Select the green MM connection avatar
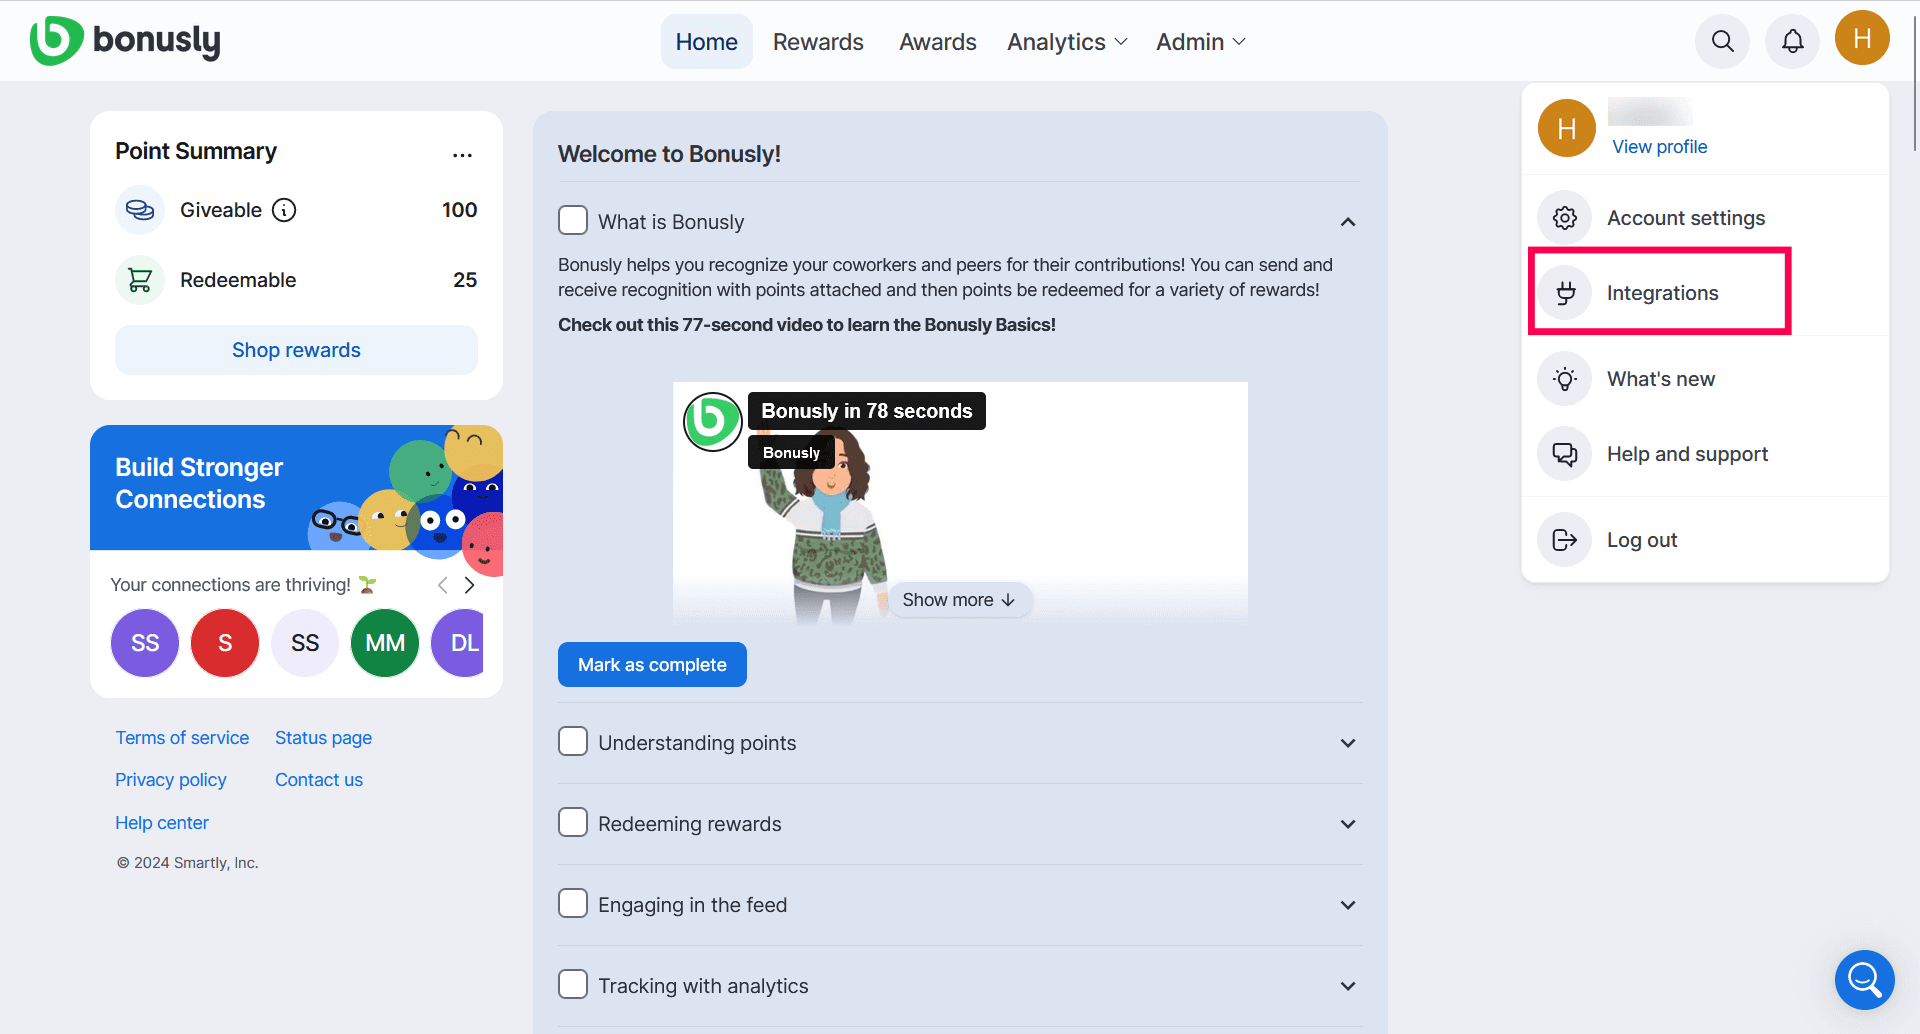Screen dimensions: 1920x1034 click(x=385, y=643)
